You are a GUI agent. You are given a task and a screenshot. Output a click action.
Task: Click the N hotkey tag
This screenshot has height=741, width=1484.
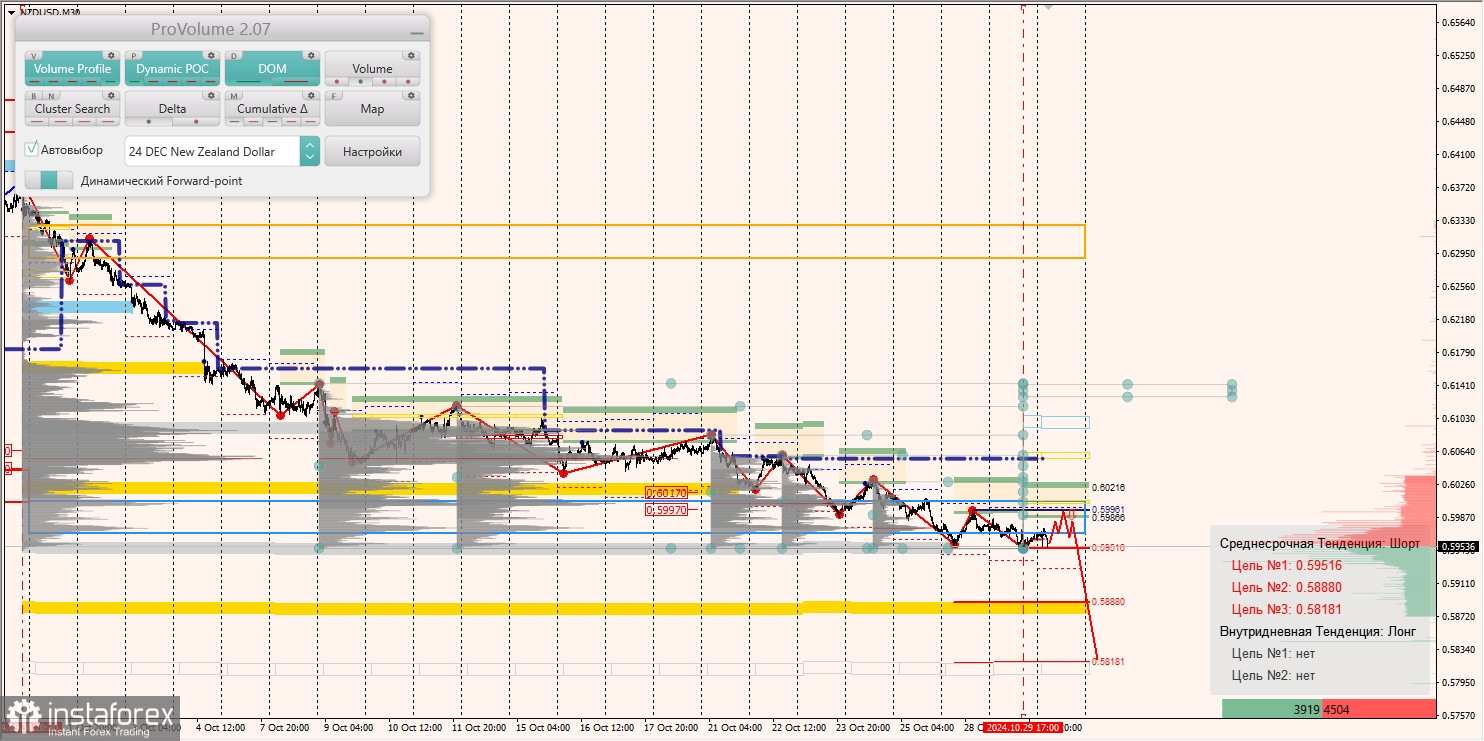[x=49, y=96]
